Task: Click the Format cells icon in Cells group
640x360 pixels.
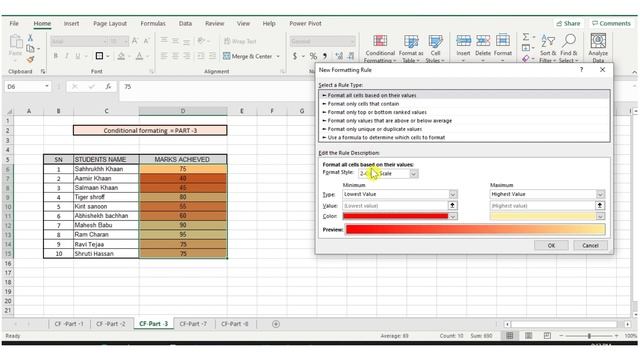Action: (x=502, y=41)
